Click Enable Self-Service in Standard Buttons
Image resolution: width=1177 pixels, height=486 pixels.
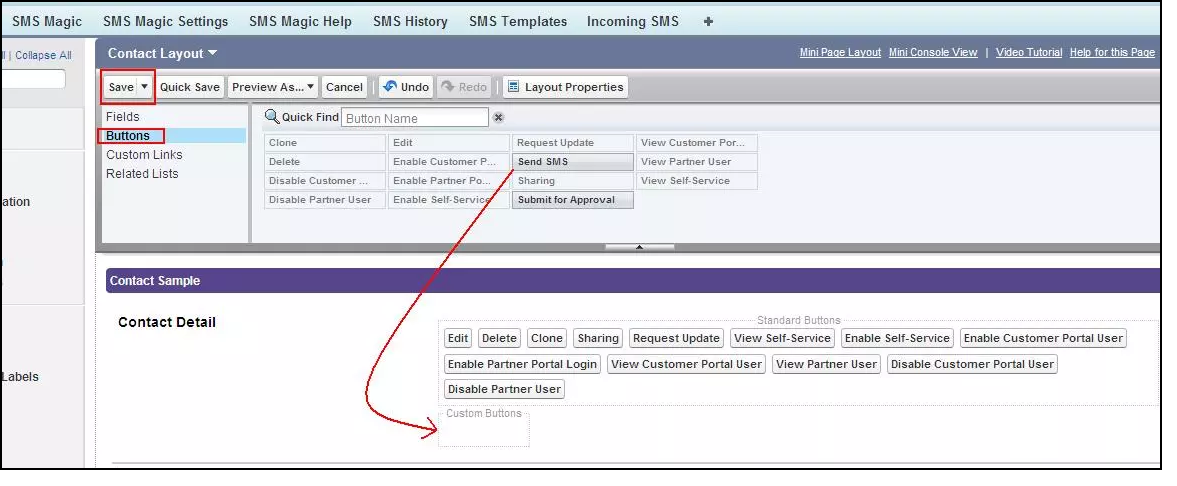pyautogui.click(x=897, y=338)
